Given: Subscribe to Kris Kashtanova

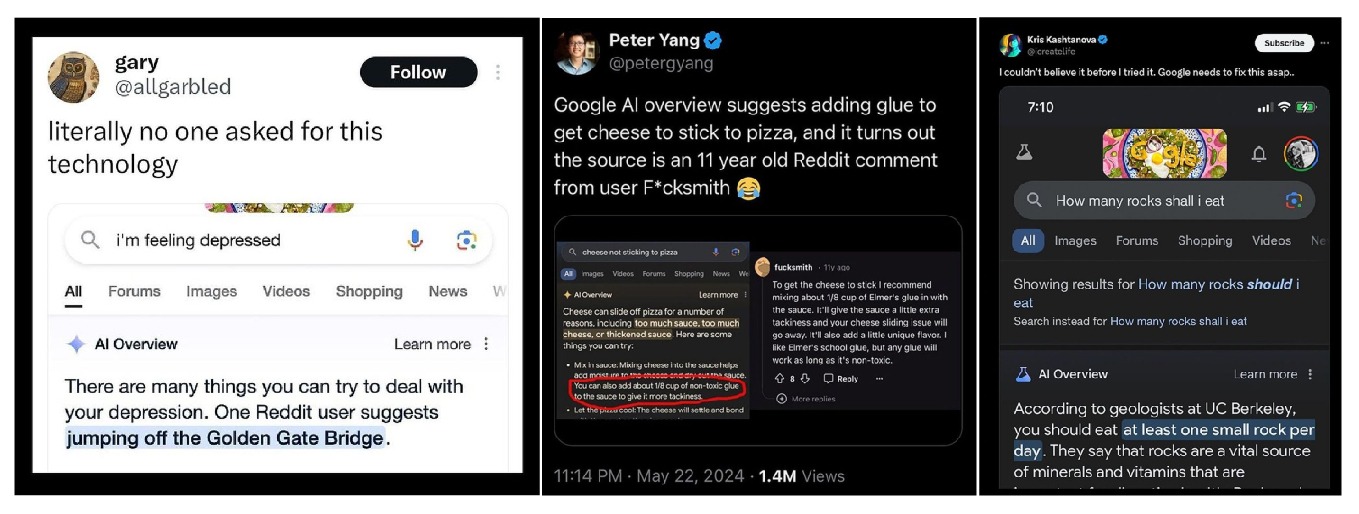Looking at the screenshot, I should click(1284, 43).
